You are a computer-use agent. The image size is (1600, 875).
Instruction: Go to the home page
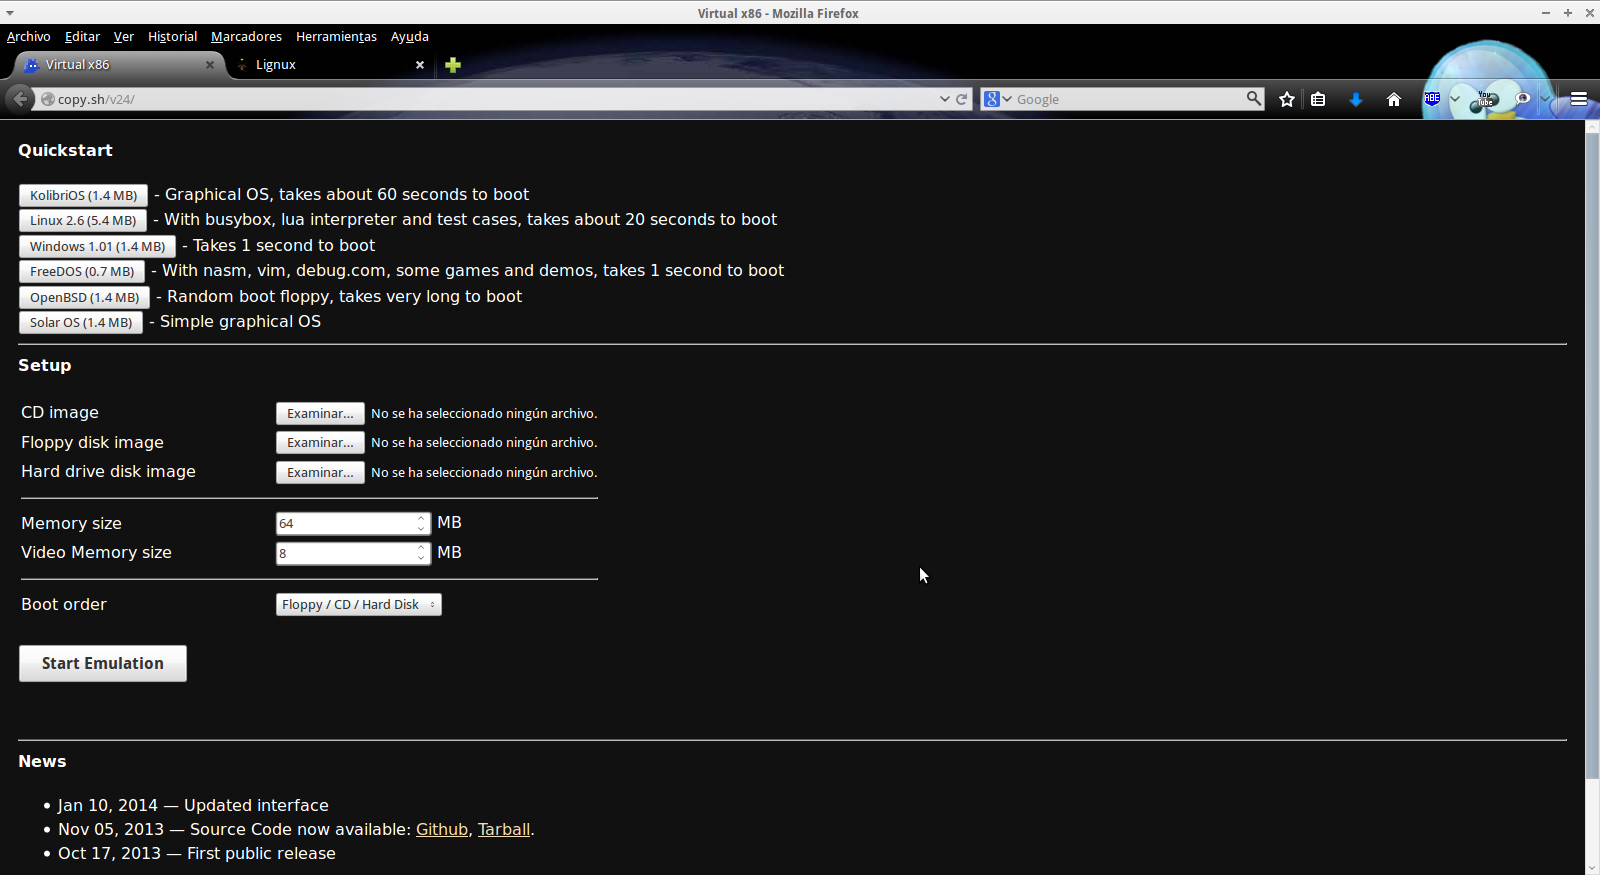1394,99
